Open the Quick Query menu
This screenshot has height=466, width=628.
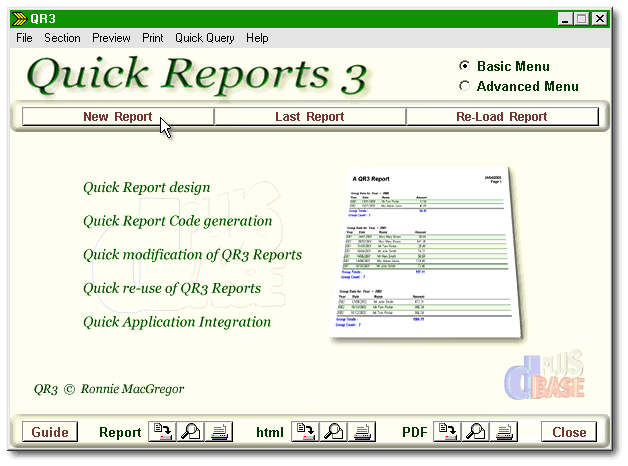point(205,38)
